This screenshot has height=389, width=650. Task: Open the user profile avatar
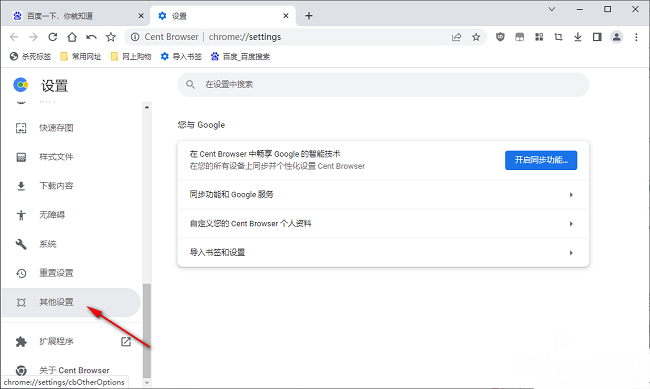pos(616,37)
